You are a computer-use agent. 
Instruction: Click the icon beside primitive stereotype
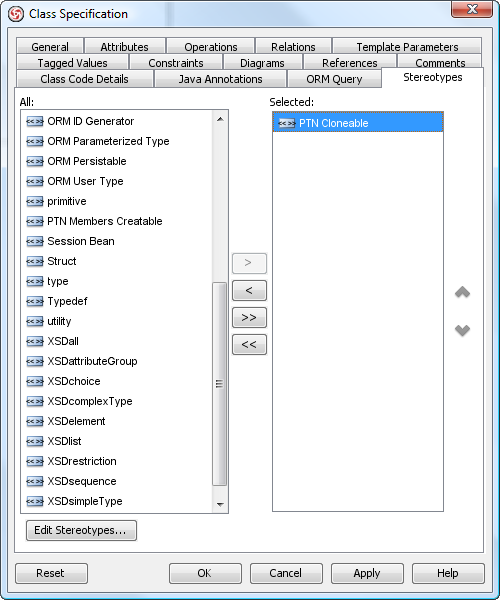point(34,201)
